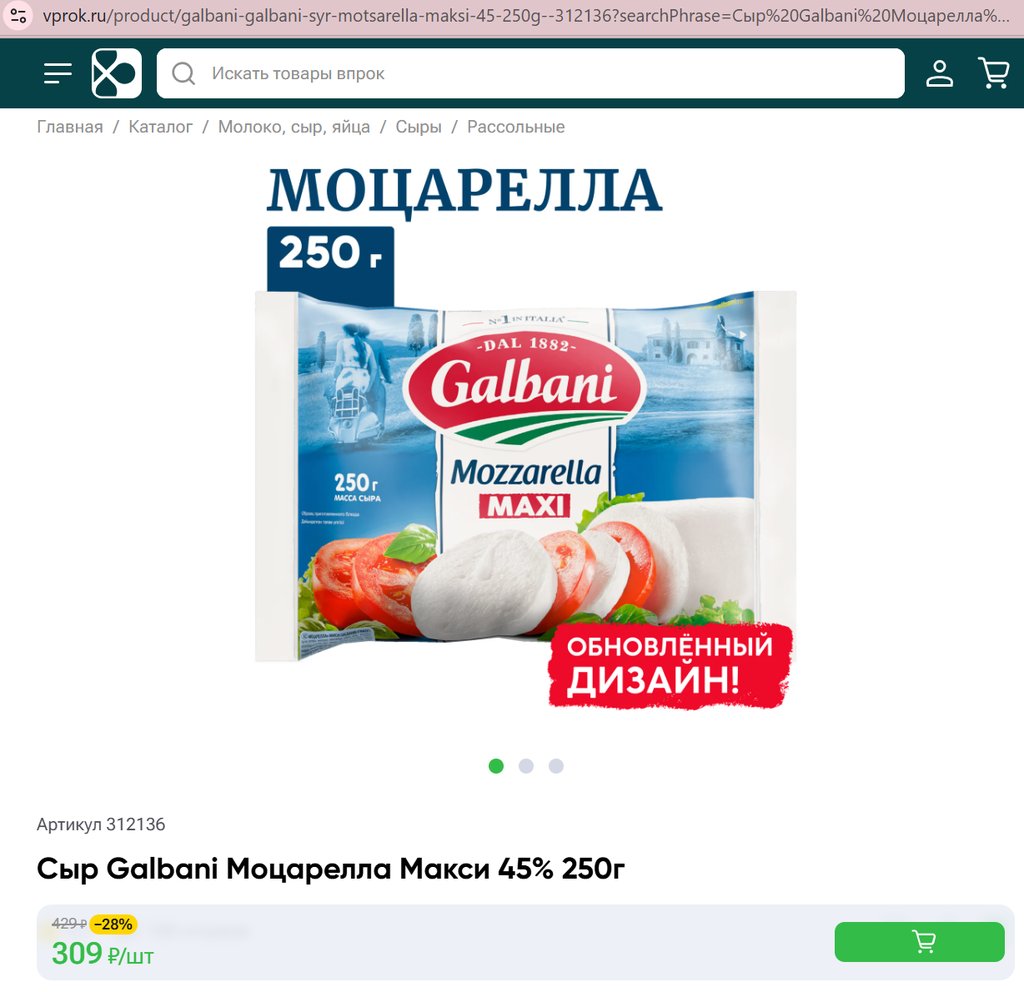1024x992 pixels.
Task: Click the site settings icon in address bar
Action: pos(18,16)
